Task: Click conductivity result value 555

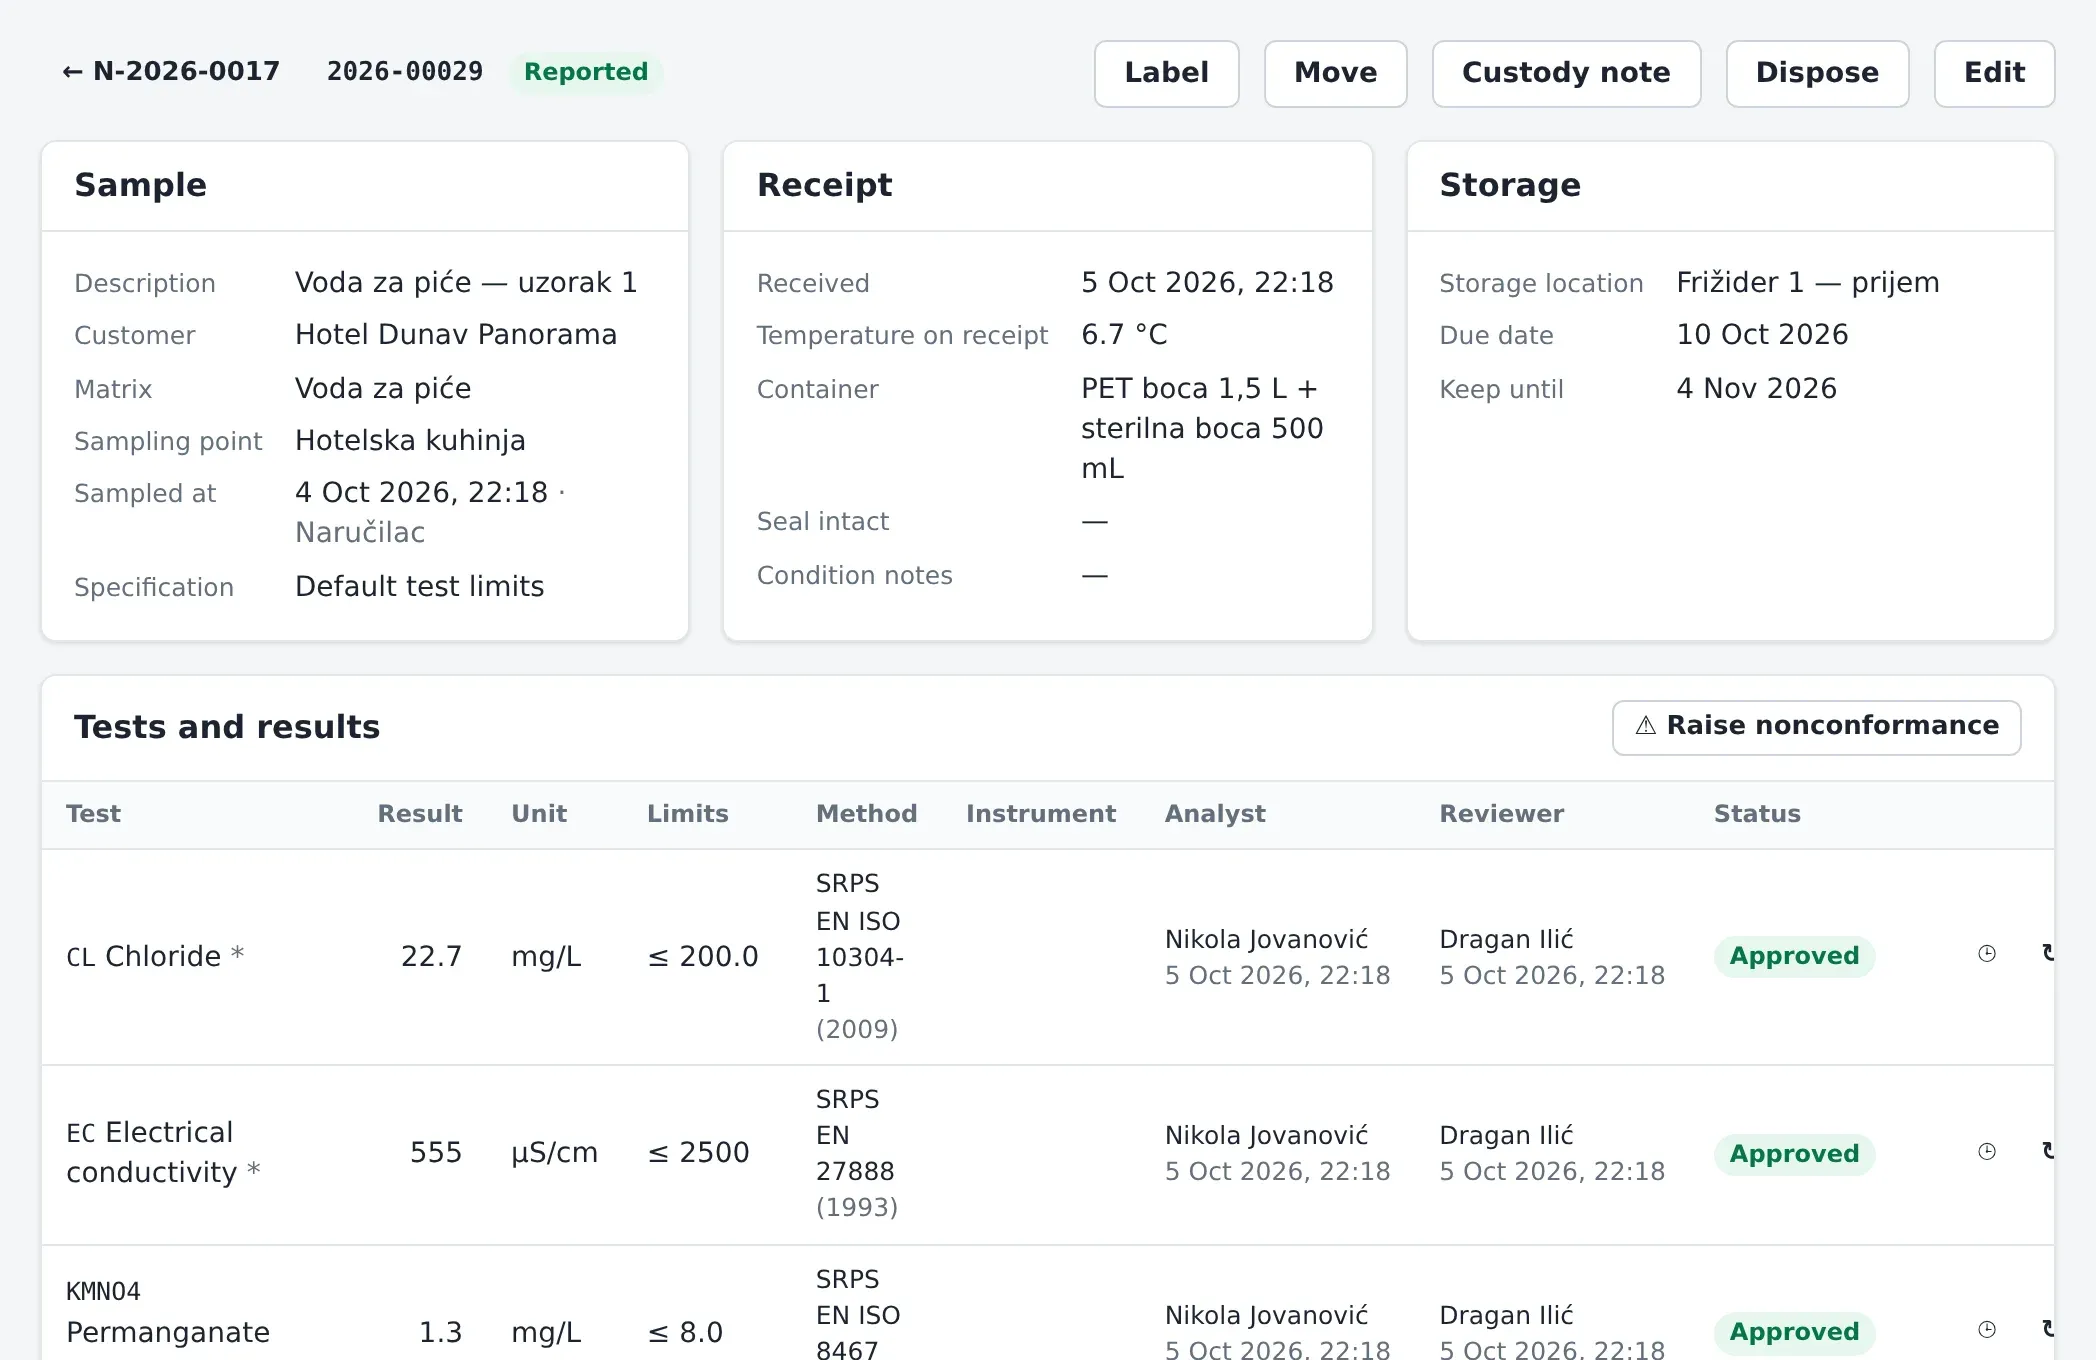Action: click(436, 1153)
